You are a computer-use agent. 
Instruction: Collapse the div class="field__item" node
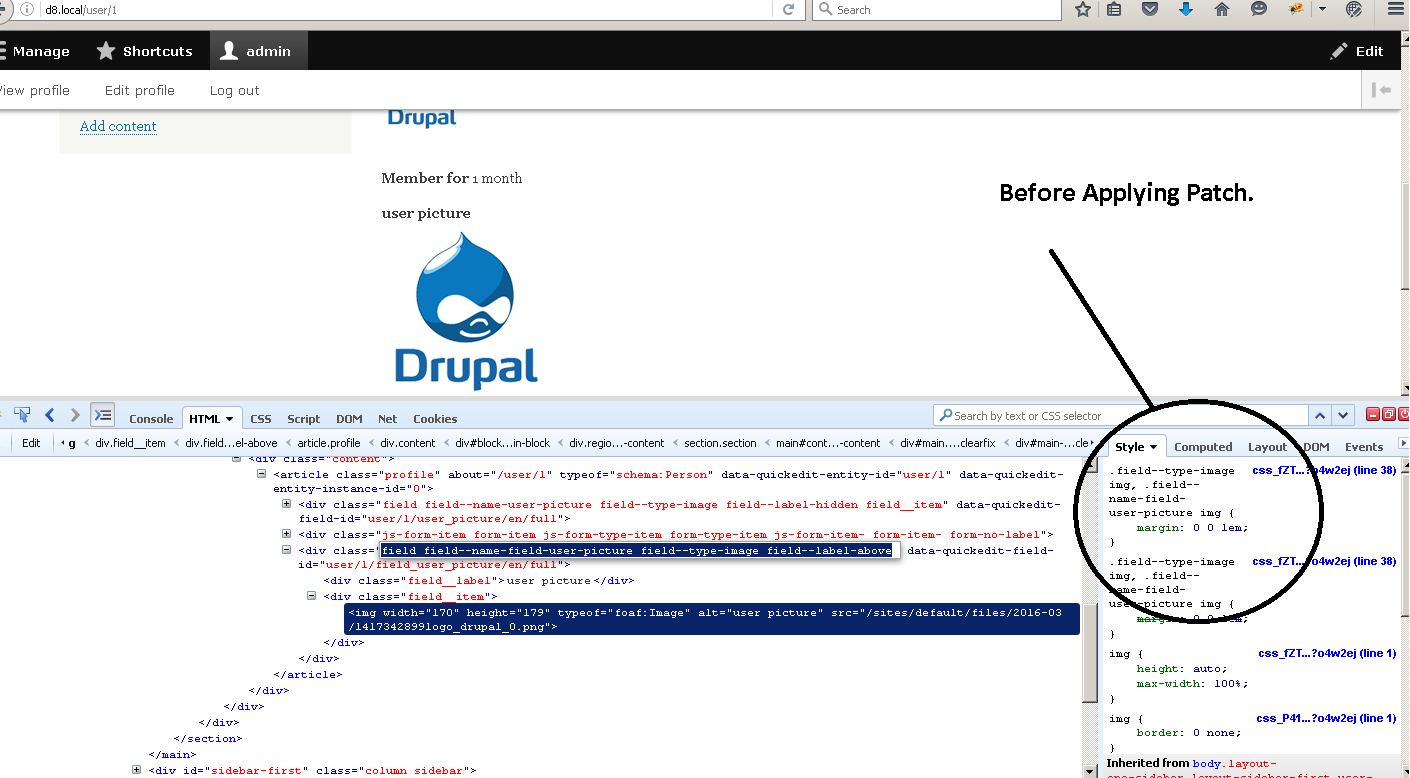point(311,596)
